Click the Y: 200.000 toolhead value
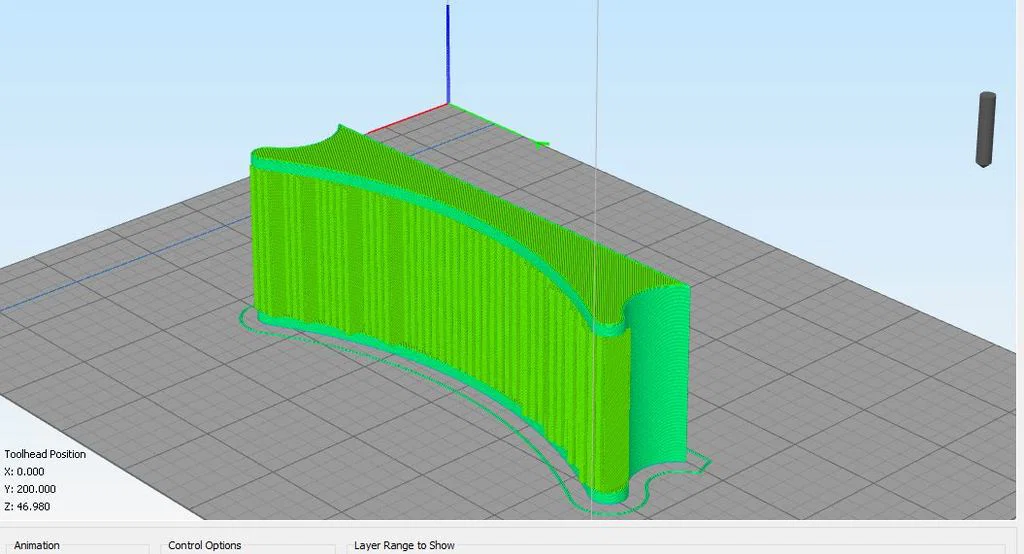Viewport: 1024px width, 554px height. 30,489
